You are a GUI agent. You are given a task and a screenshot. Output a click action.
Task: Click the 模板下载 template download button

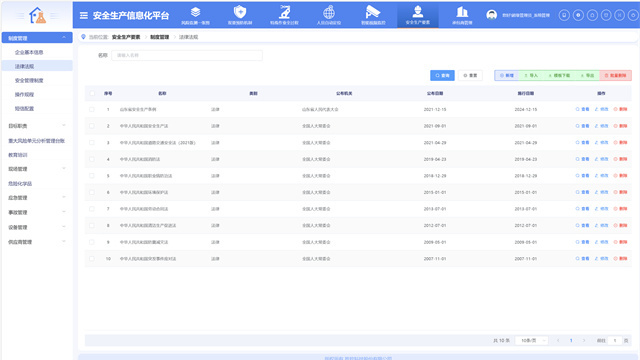click(559, 76)
